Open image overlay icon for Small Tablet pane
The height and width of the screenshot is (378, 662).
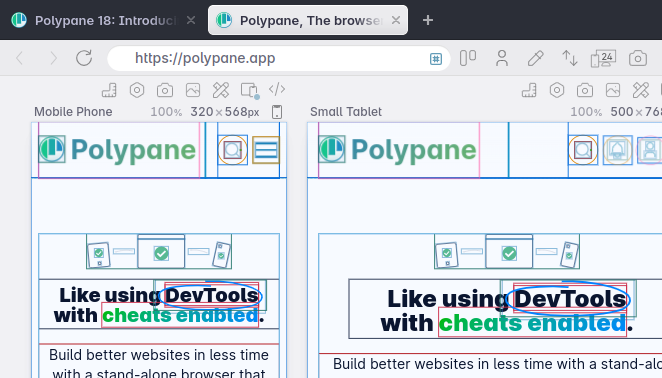(x=613, y=90)
